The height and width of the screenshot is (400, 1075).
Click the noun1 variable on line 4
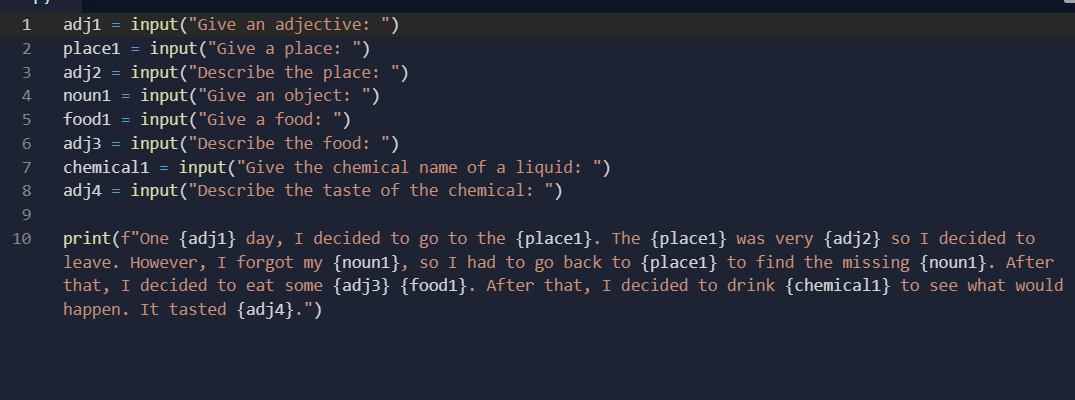87,96
